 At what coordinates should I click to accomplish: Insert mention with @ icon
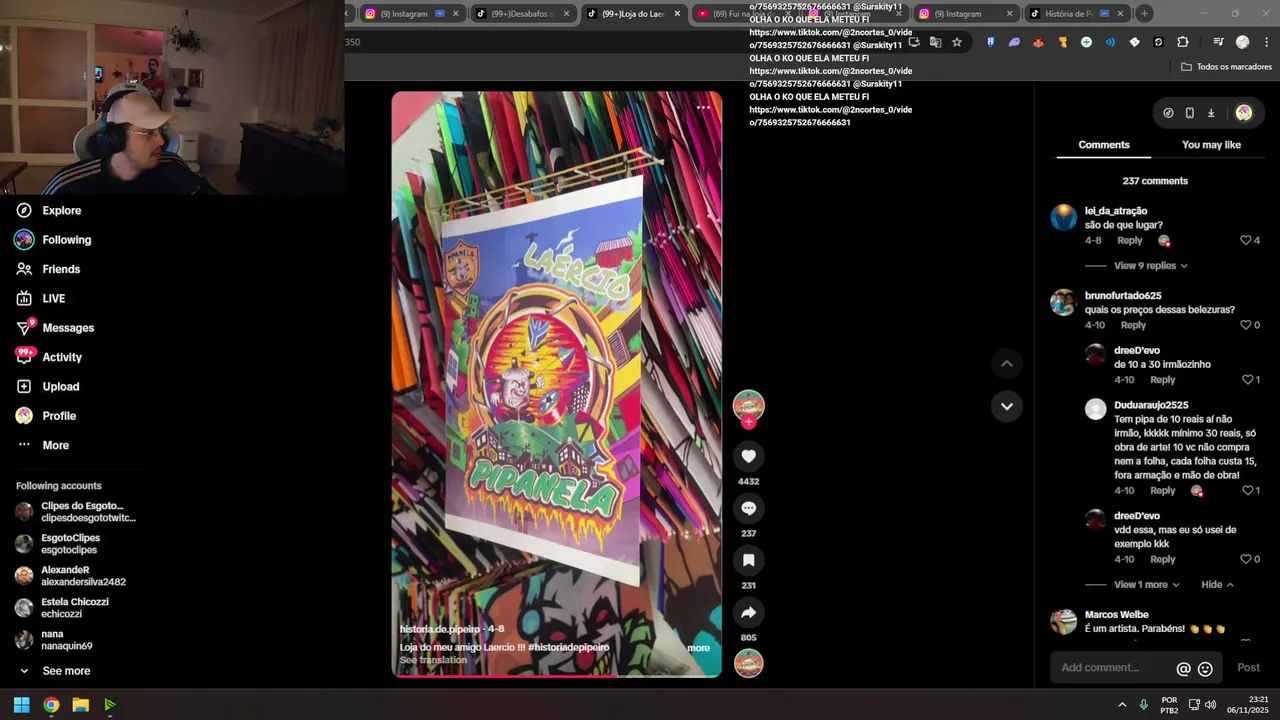click(x=1183, y=669)
